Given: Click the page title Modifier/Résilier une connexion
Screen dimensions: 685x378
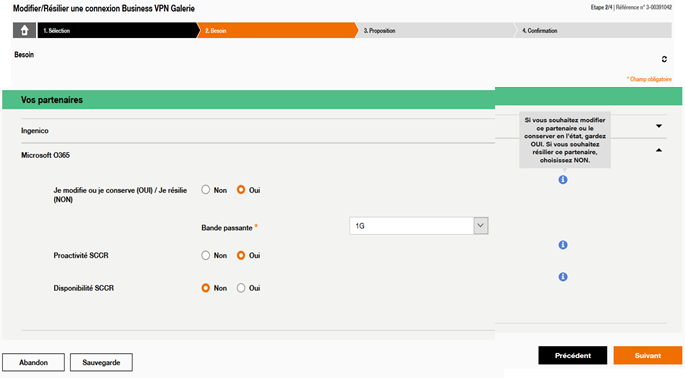Looking at the screenshot, I should 104,8.
